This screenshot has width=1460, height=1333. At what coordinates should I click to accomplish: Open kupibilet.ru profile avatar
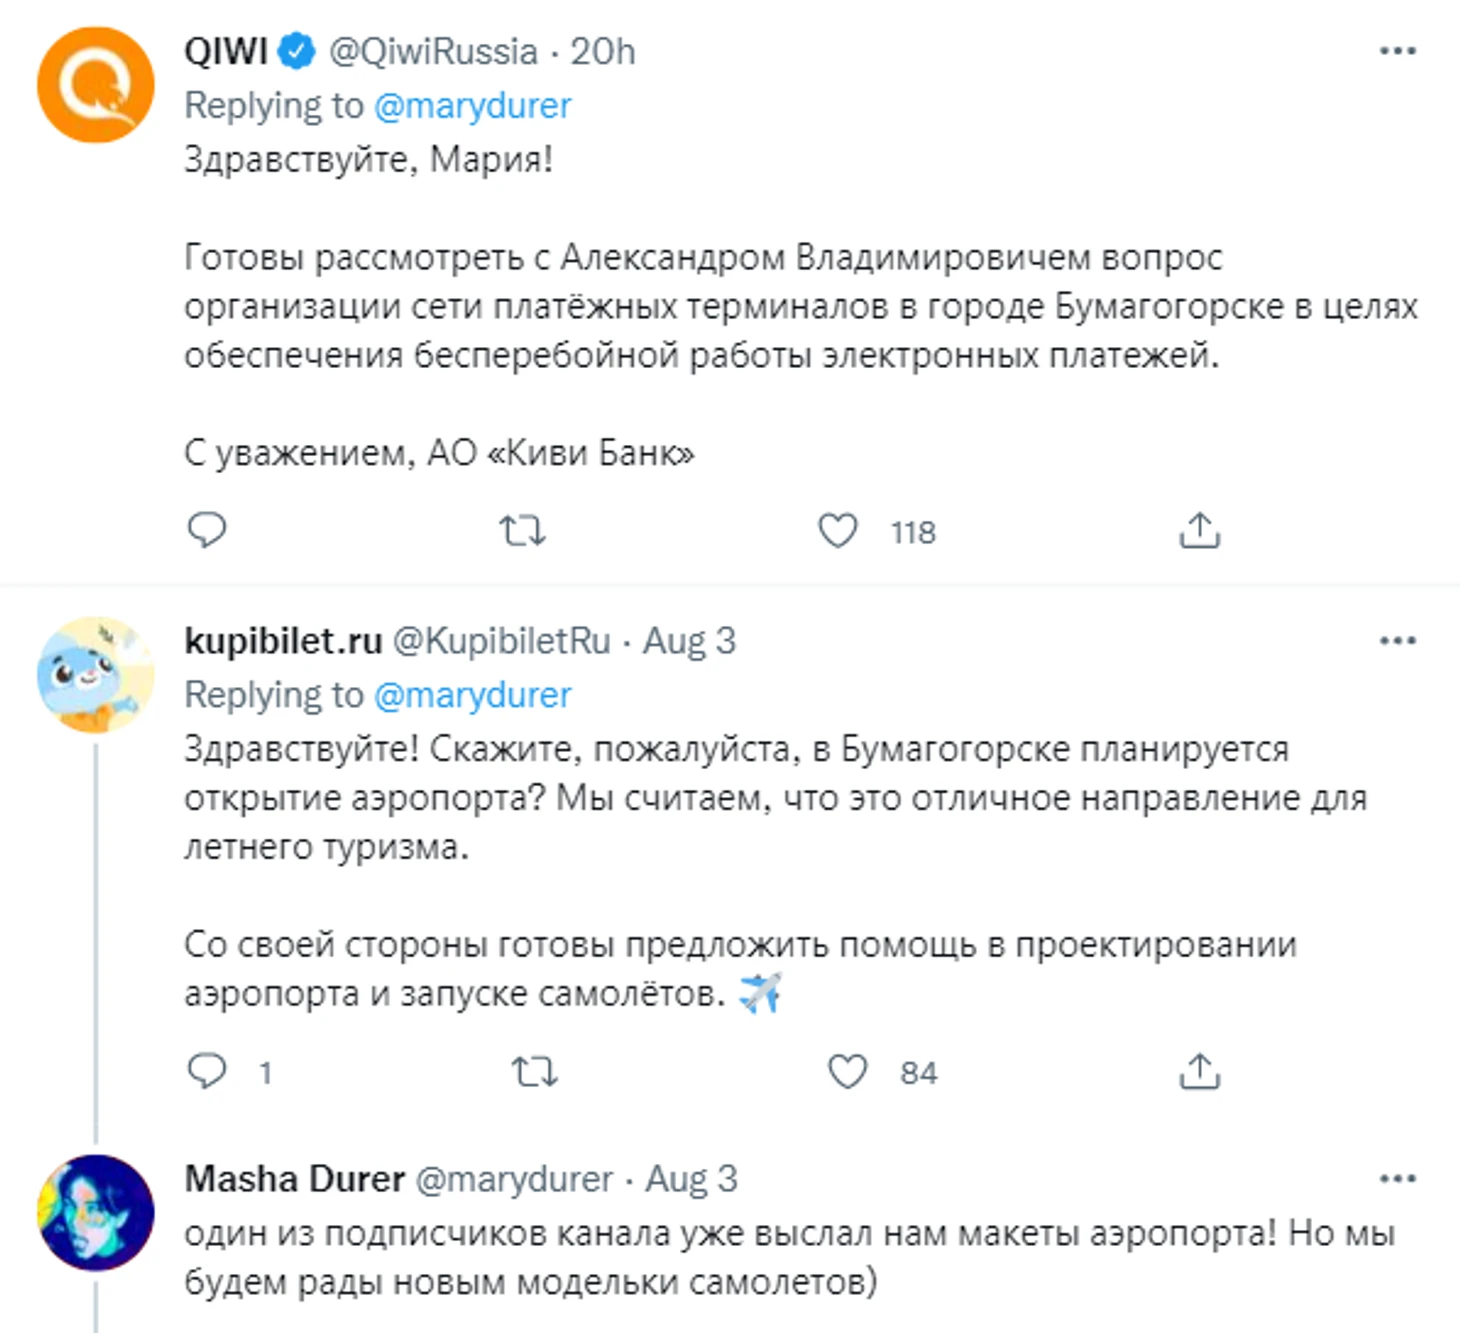click(96, 675)
